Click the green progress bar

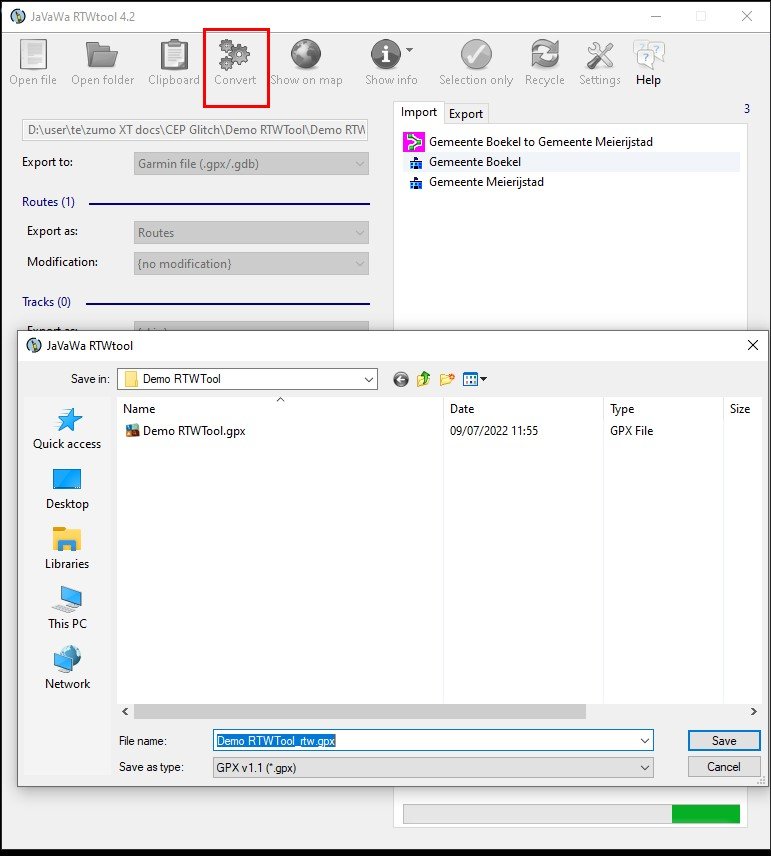point(705,814)
